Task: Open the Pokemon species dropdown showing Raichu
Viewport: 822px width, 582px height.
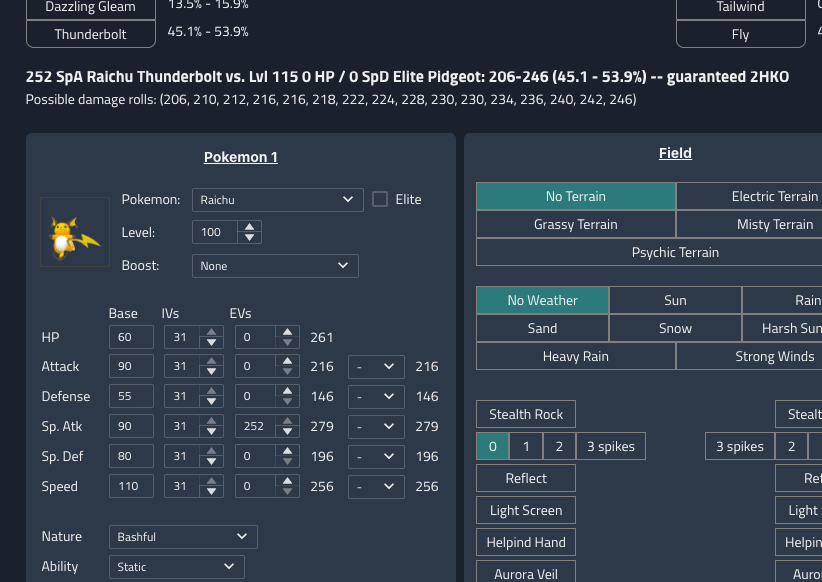Action: 278,200
